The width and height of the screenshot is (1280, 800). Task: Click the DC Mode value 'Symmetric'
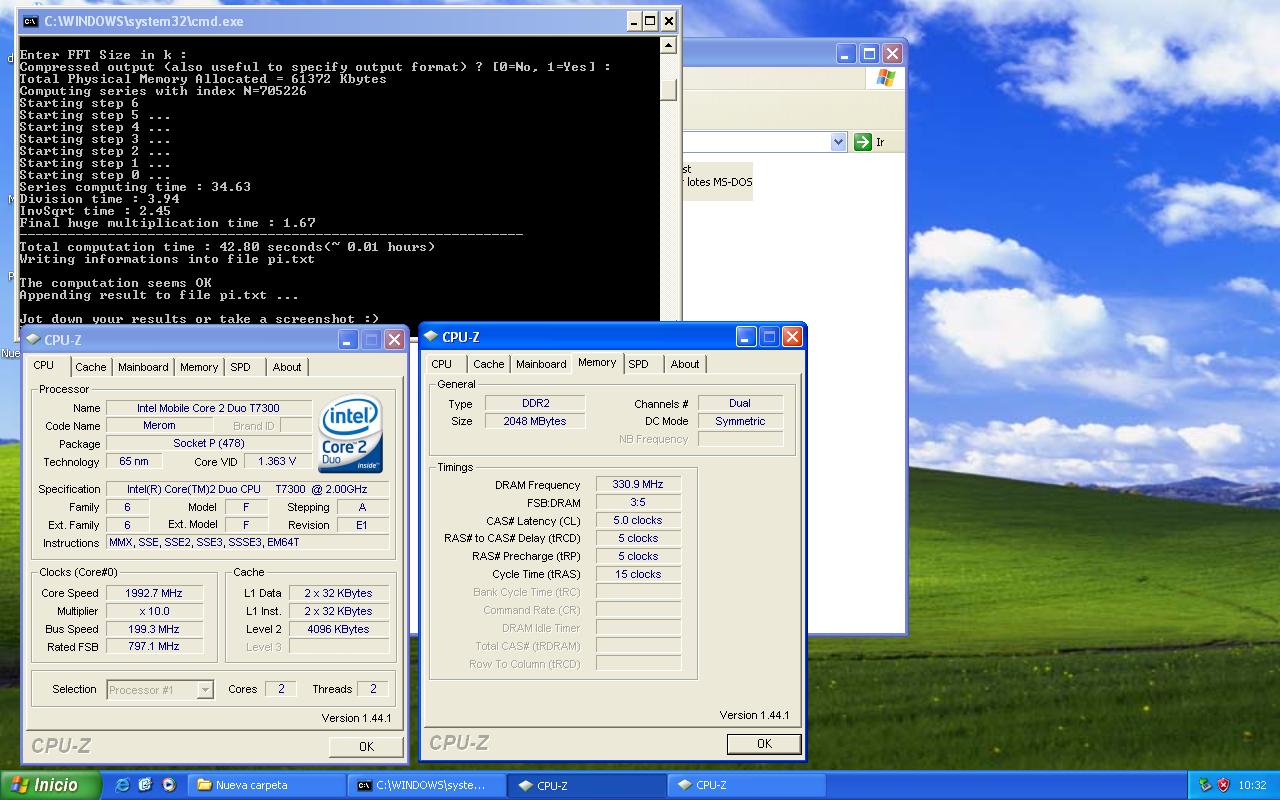pyautogui.click(x=740, y=421)
